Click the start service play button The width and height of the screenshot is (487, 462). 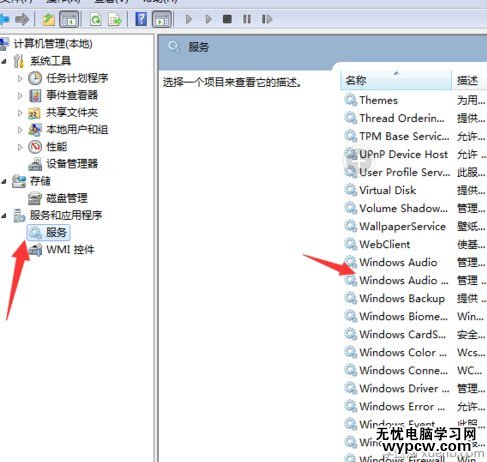point(189,19)
